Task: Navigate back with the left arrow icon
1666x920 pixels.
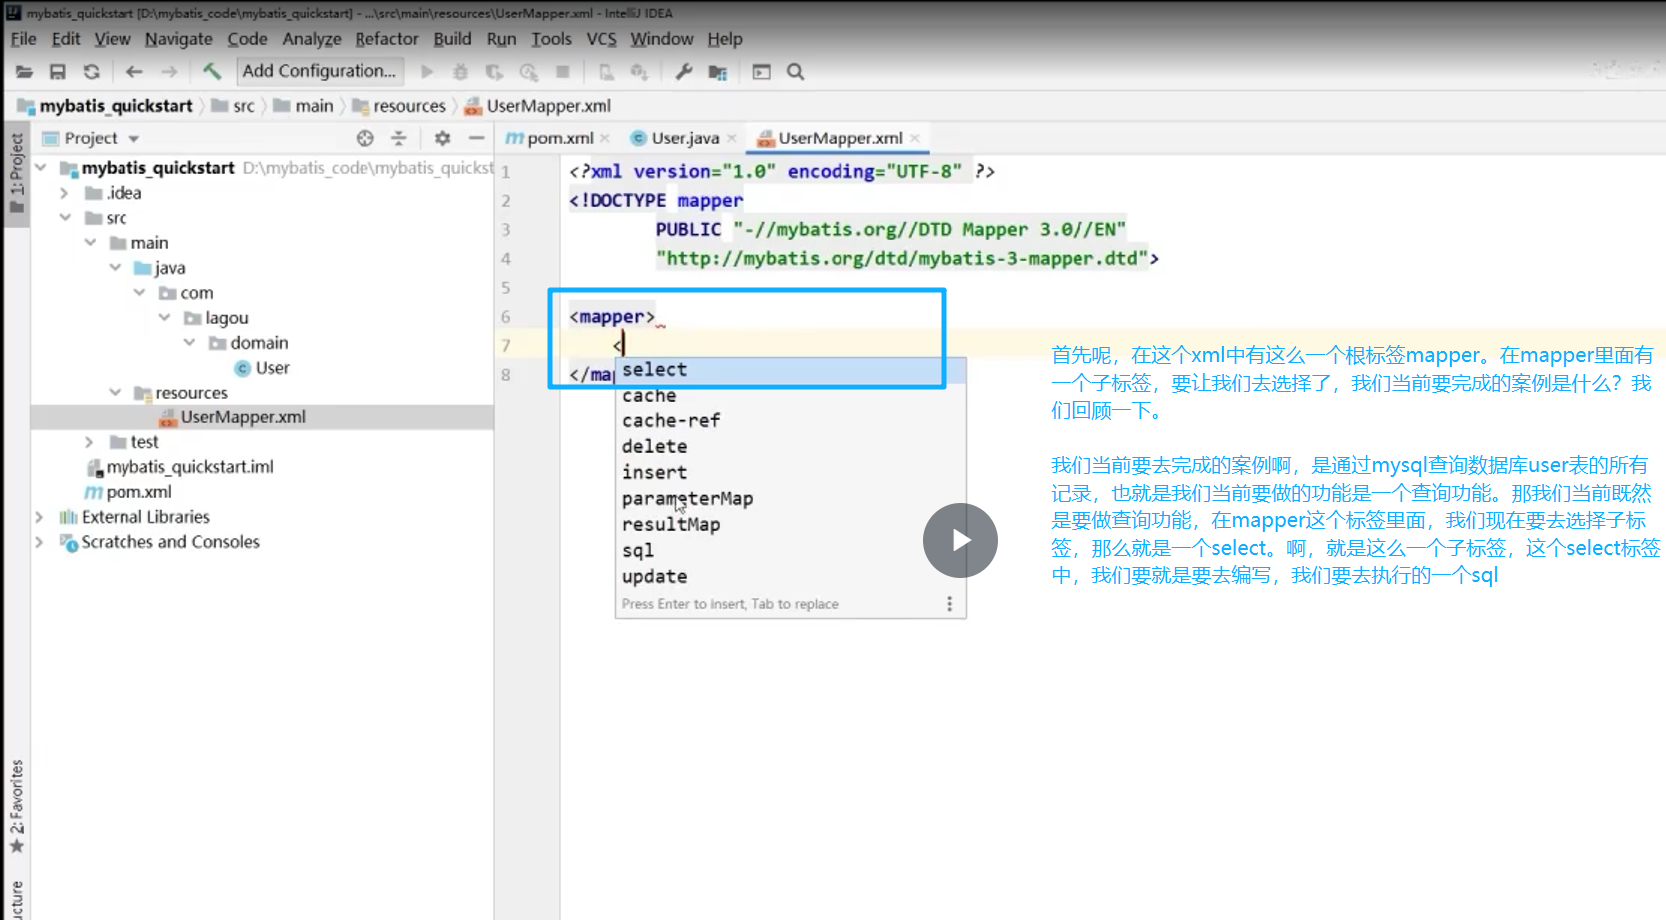Action: [x=134, y=72]
